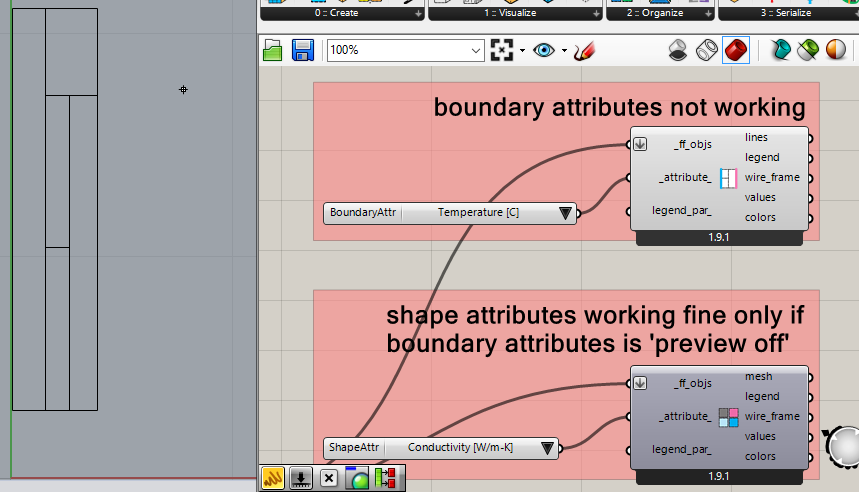Save the document with floppy disk icon
859x492 pixels.
pos(303,50)
